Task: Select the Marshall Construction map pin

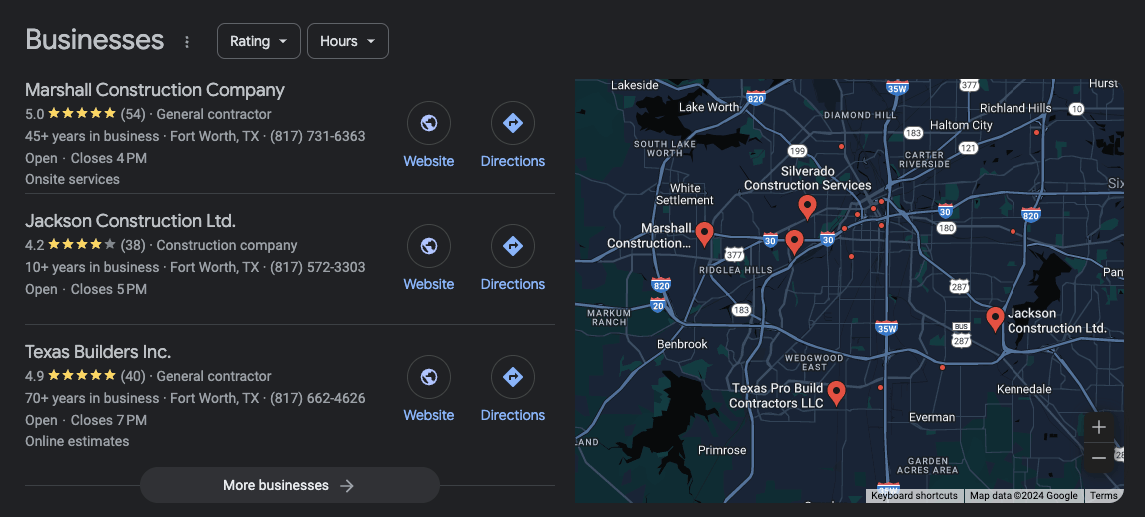Action: pyautogui.click(x=704, y=234)
